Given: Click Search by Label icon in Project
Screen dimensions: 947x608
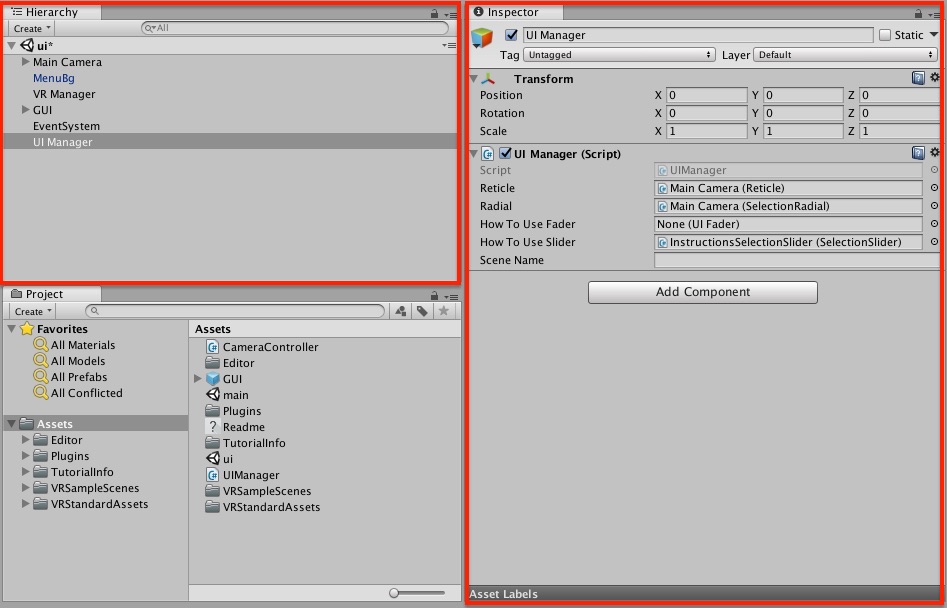Looking at the screenshot, I should [x=422, y=311].
